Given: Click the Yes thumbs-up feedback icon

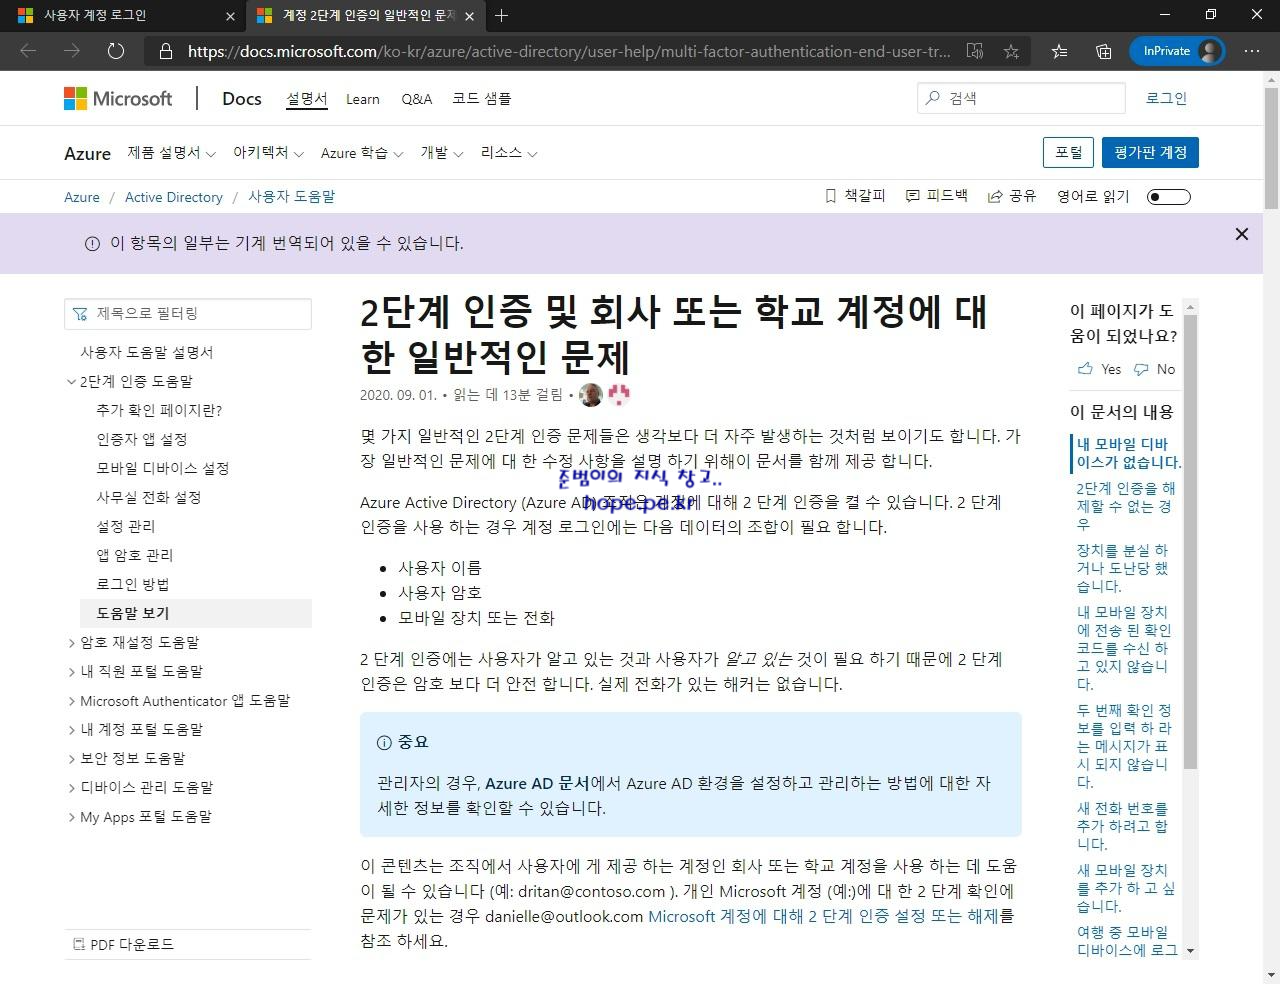Looking at the screenshot, I should [x=1085, y=369].
